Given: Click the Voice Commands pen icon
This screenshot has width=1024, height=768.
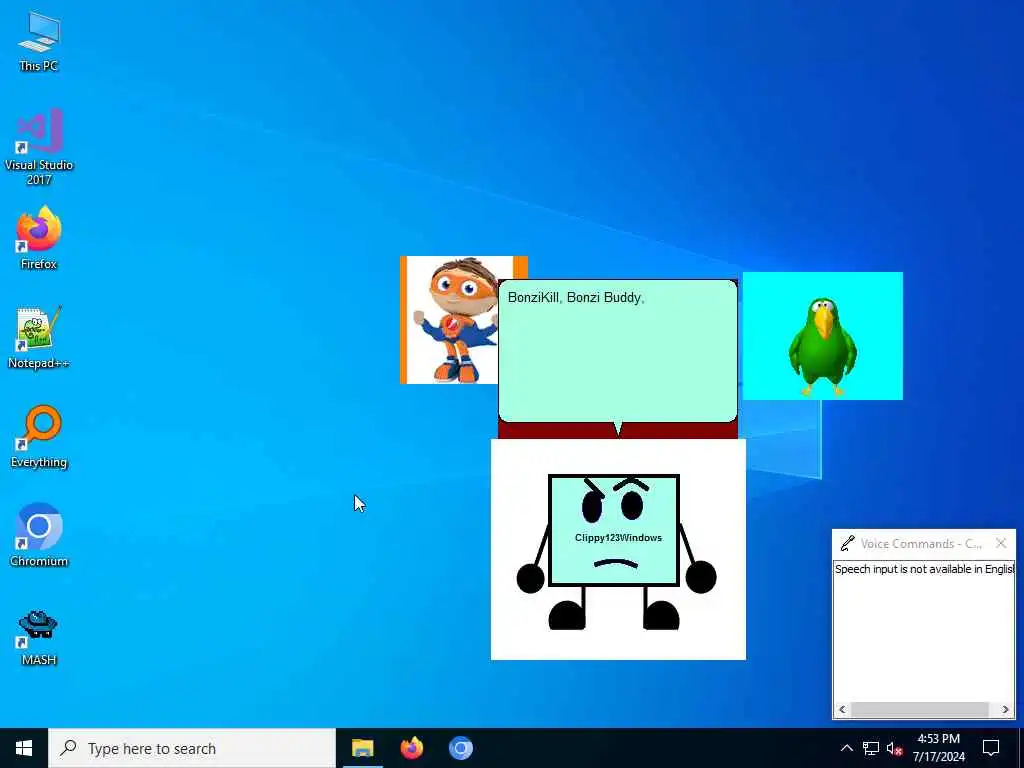Looking at the screenshot, I should click(x=848, y=543).
